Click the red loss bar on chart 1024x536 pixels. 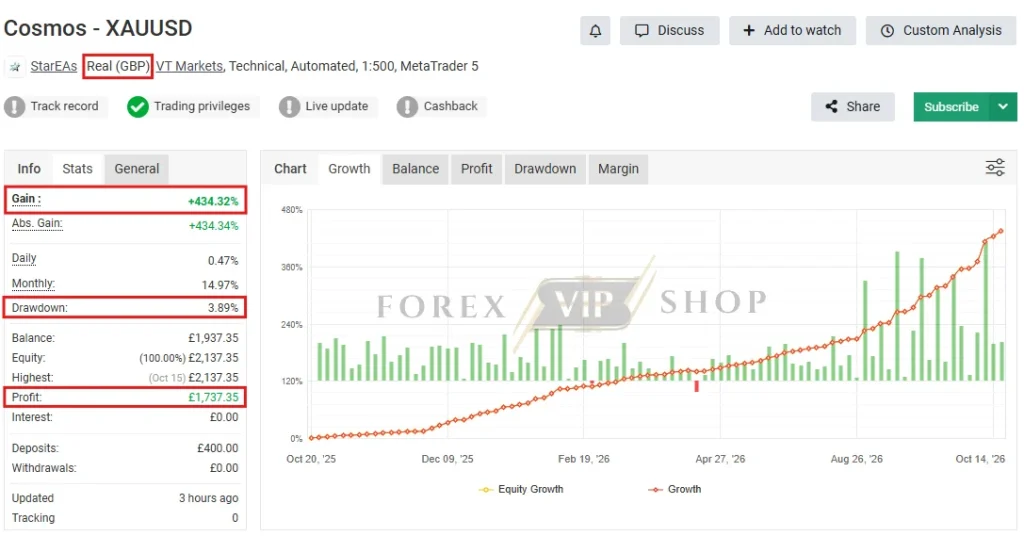pos(696,386)
